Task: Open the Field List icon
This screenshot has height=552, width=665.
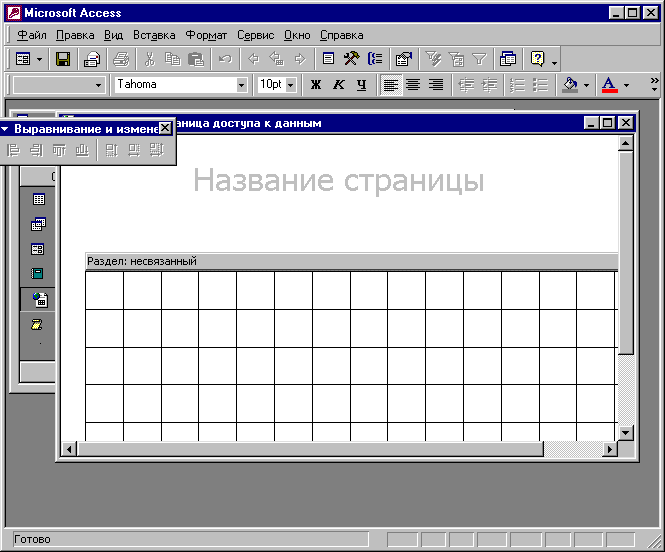Action: tap(328, 59)
